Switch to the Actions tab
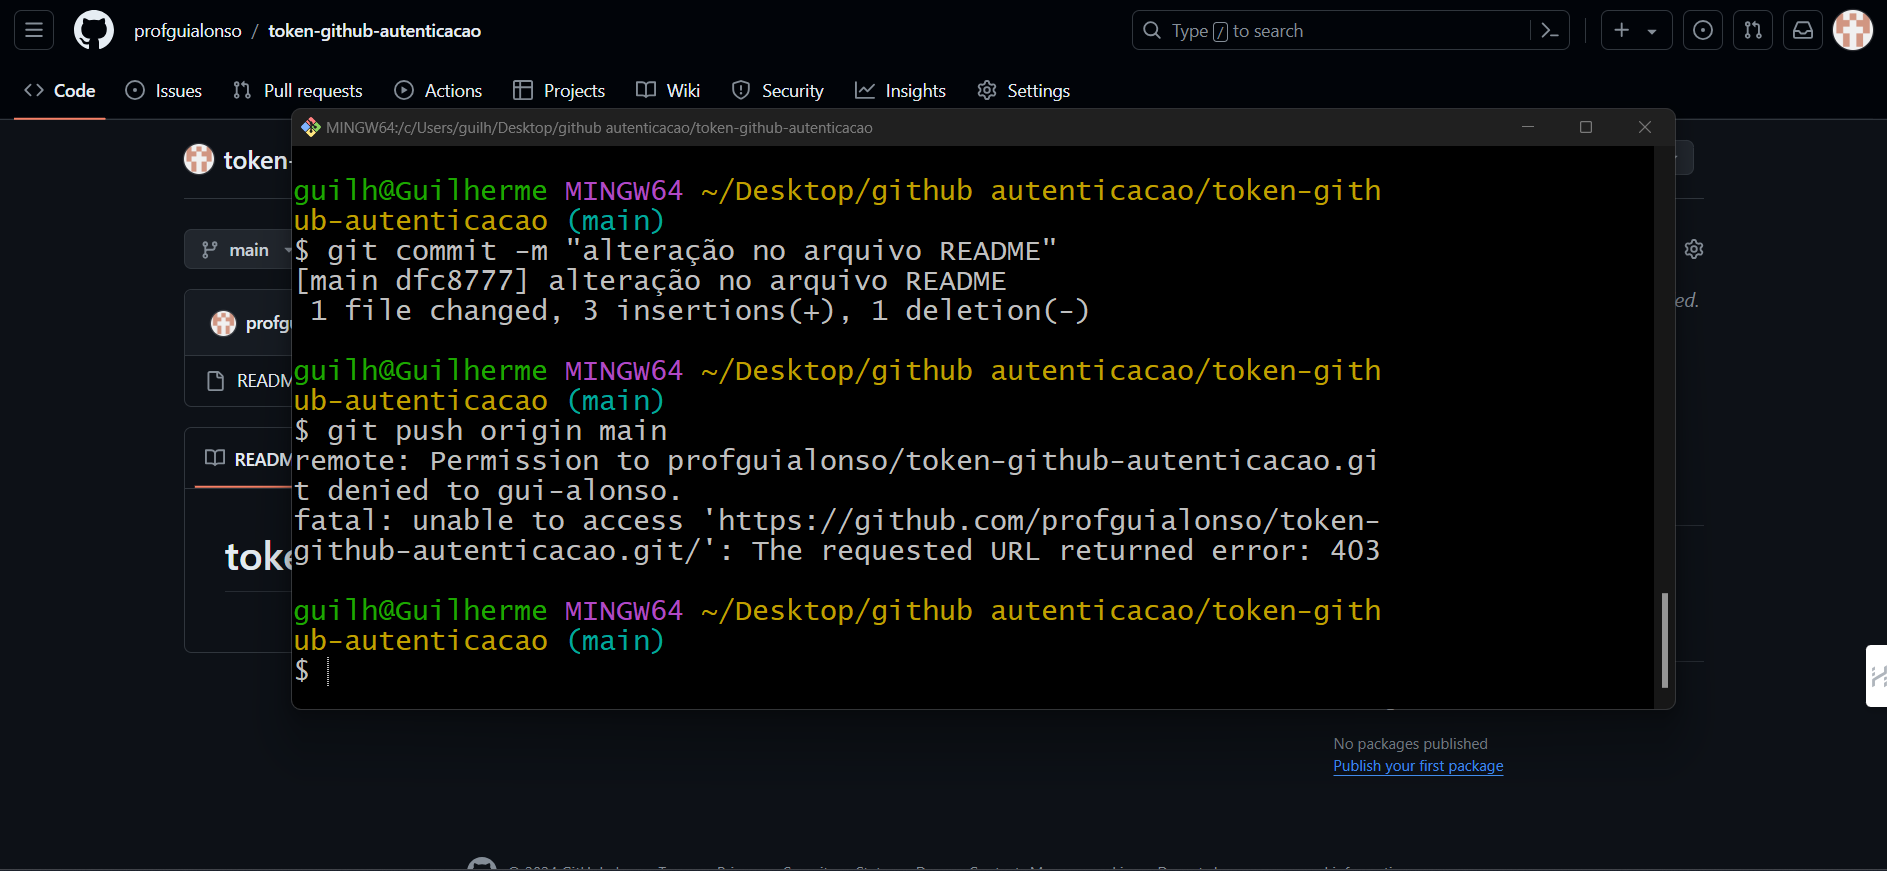Screen dimensions: 1887x871 click(x=438, y=91)
